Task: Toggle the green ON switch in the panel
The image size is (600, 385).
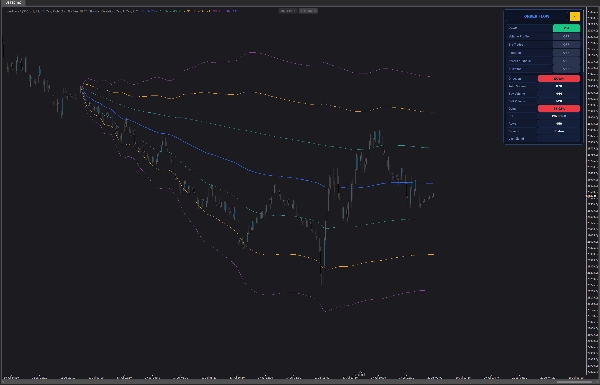Action: tap(566, 28)
